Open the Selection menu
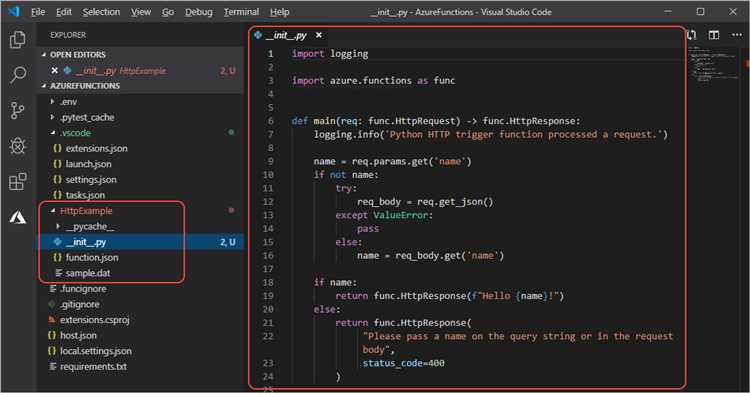The height and width of the screenshot is (393, 750). 101,12
